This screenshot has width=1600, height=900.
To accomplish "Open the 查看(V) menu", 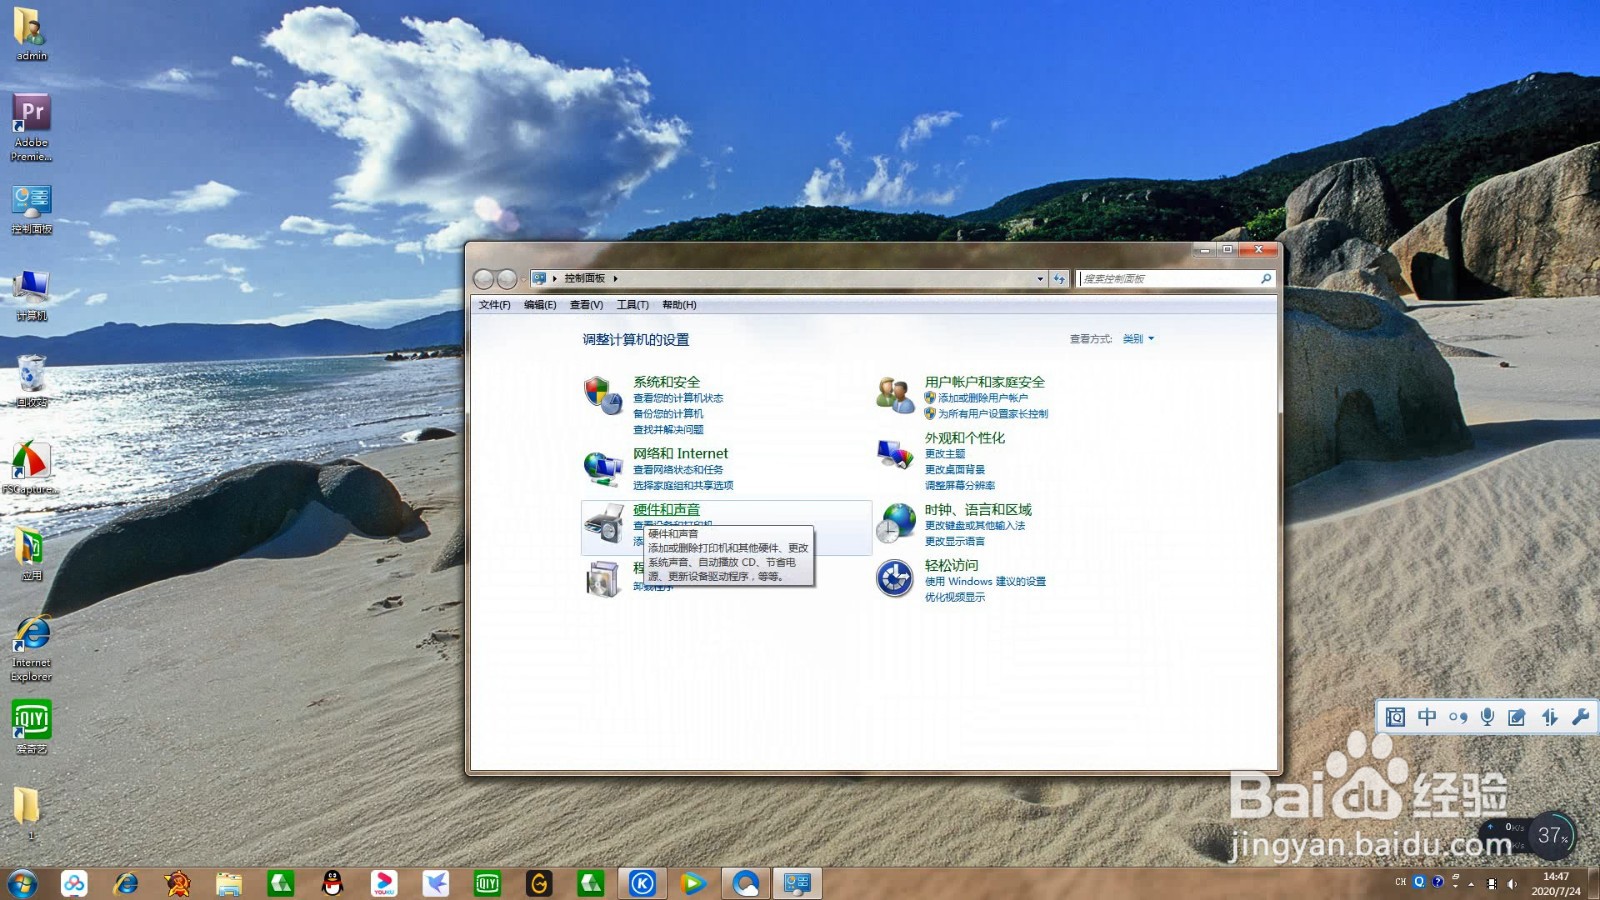I will click(586, 305).
